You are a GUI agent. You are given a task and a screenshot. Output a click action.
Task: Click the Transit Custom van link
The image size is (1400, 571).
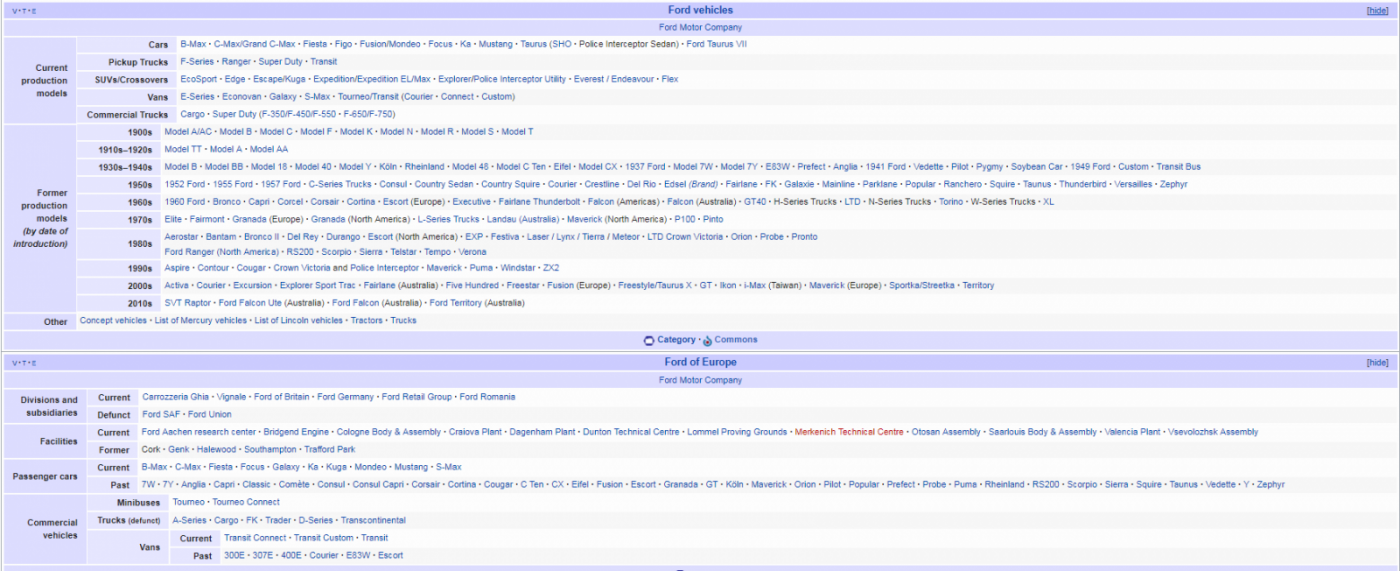tap(323, 538)
